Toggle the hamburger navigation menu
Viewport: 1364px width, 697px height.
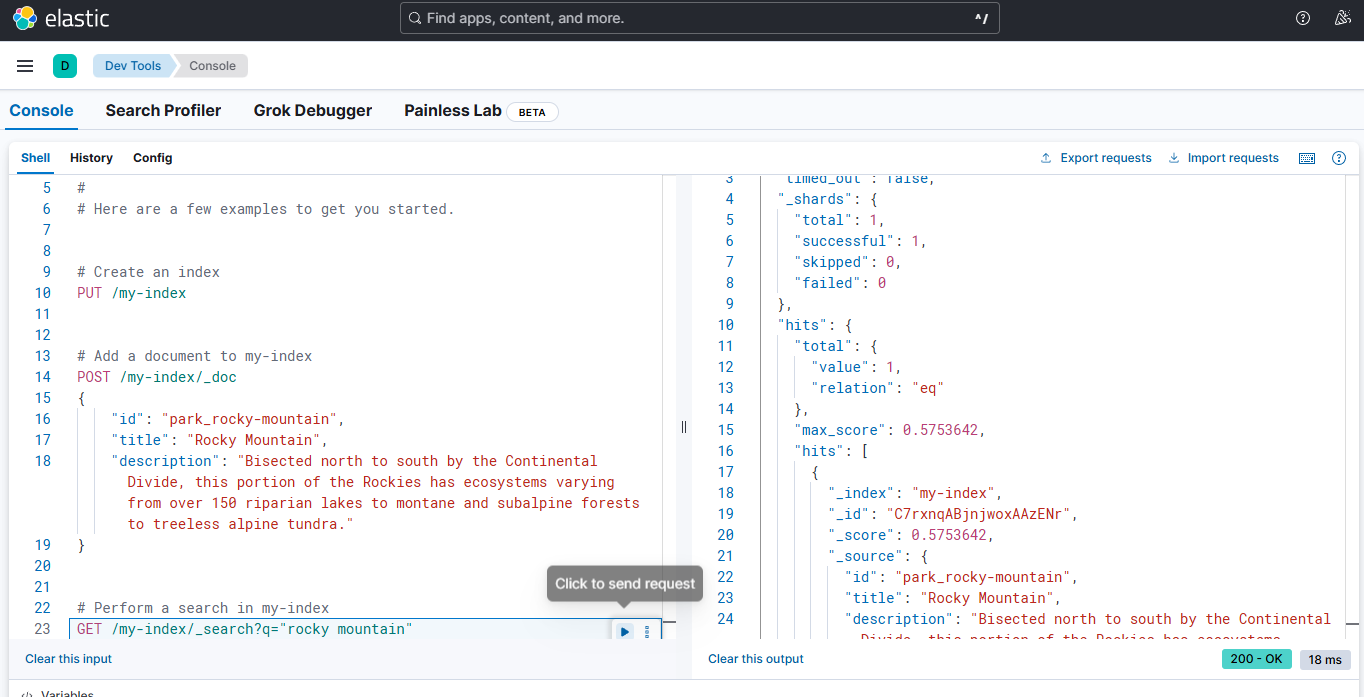pos(25,66)
